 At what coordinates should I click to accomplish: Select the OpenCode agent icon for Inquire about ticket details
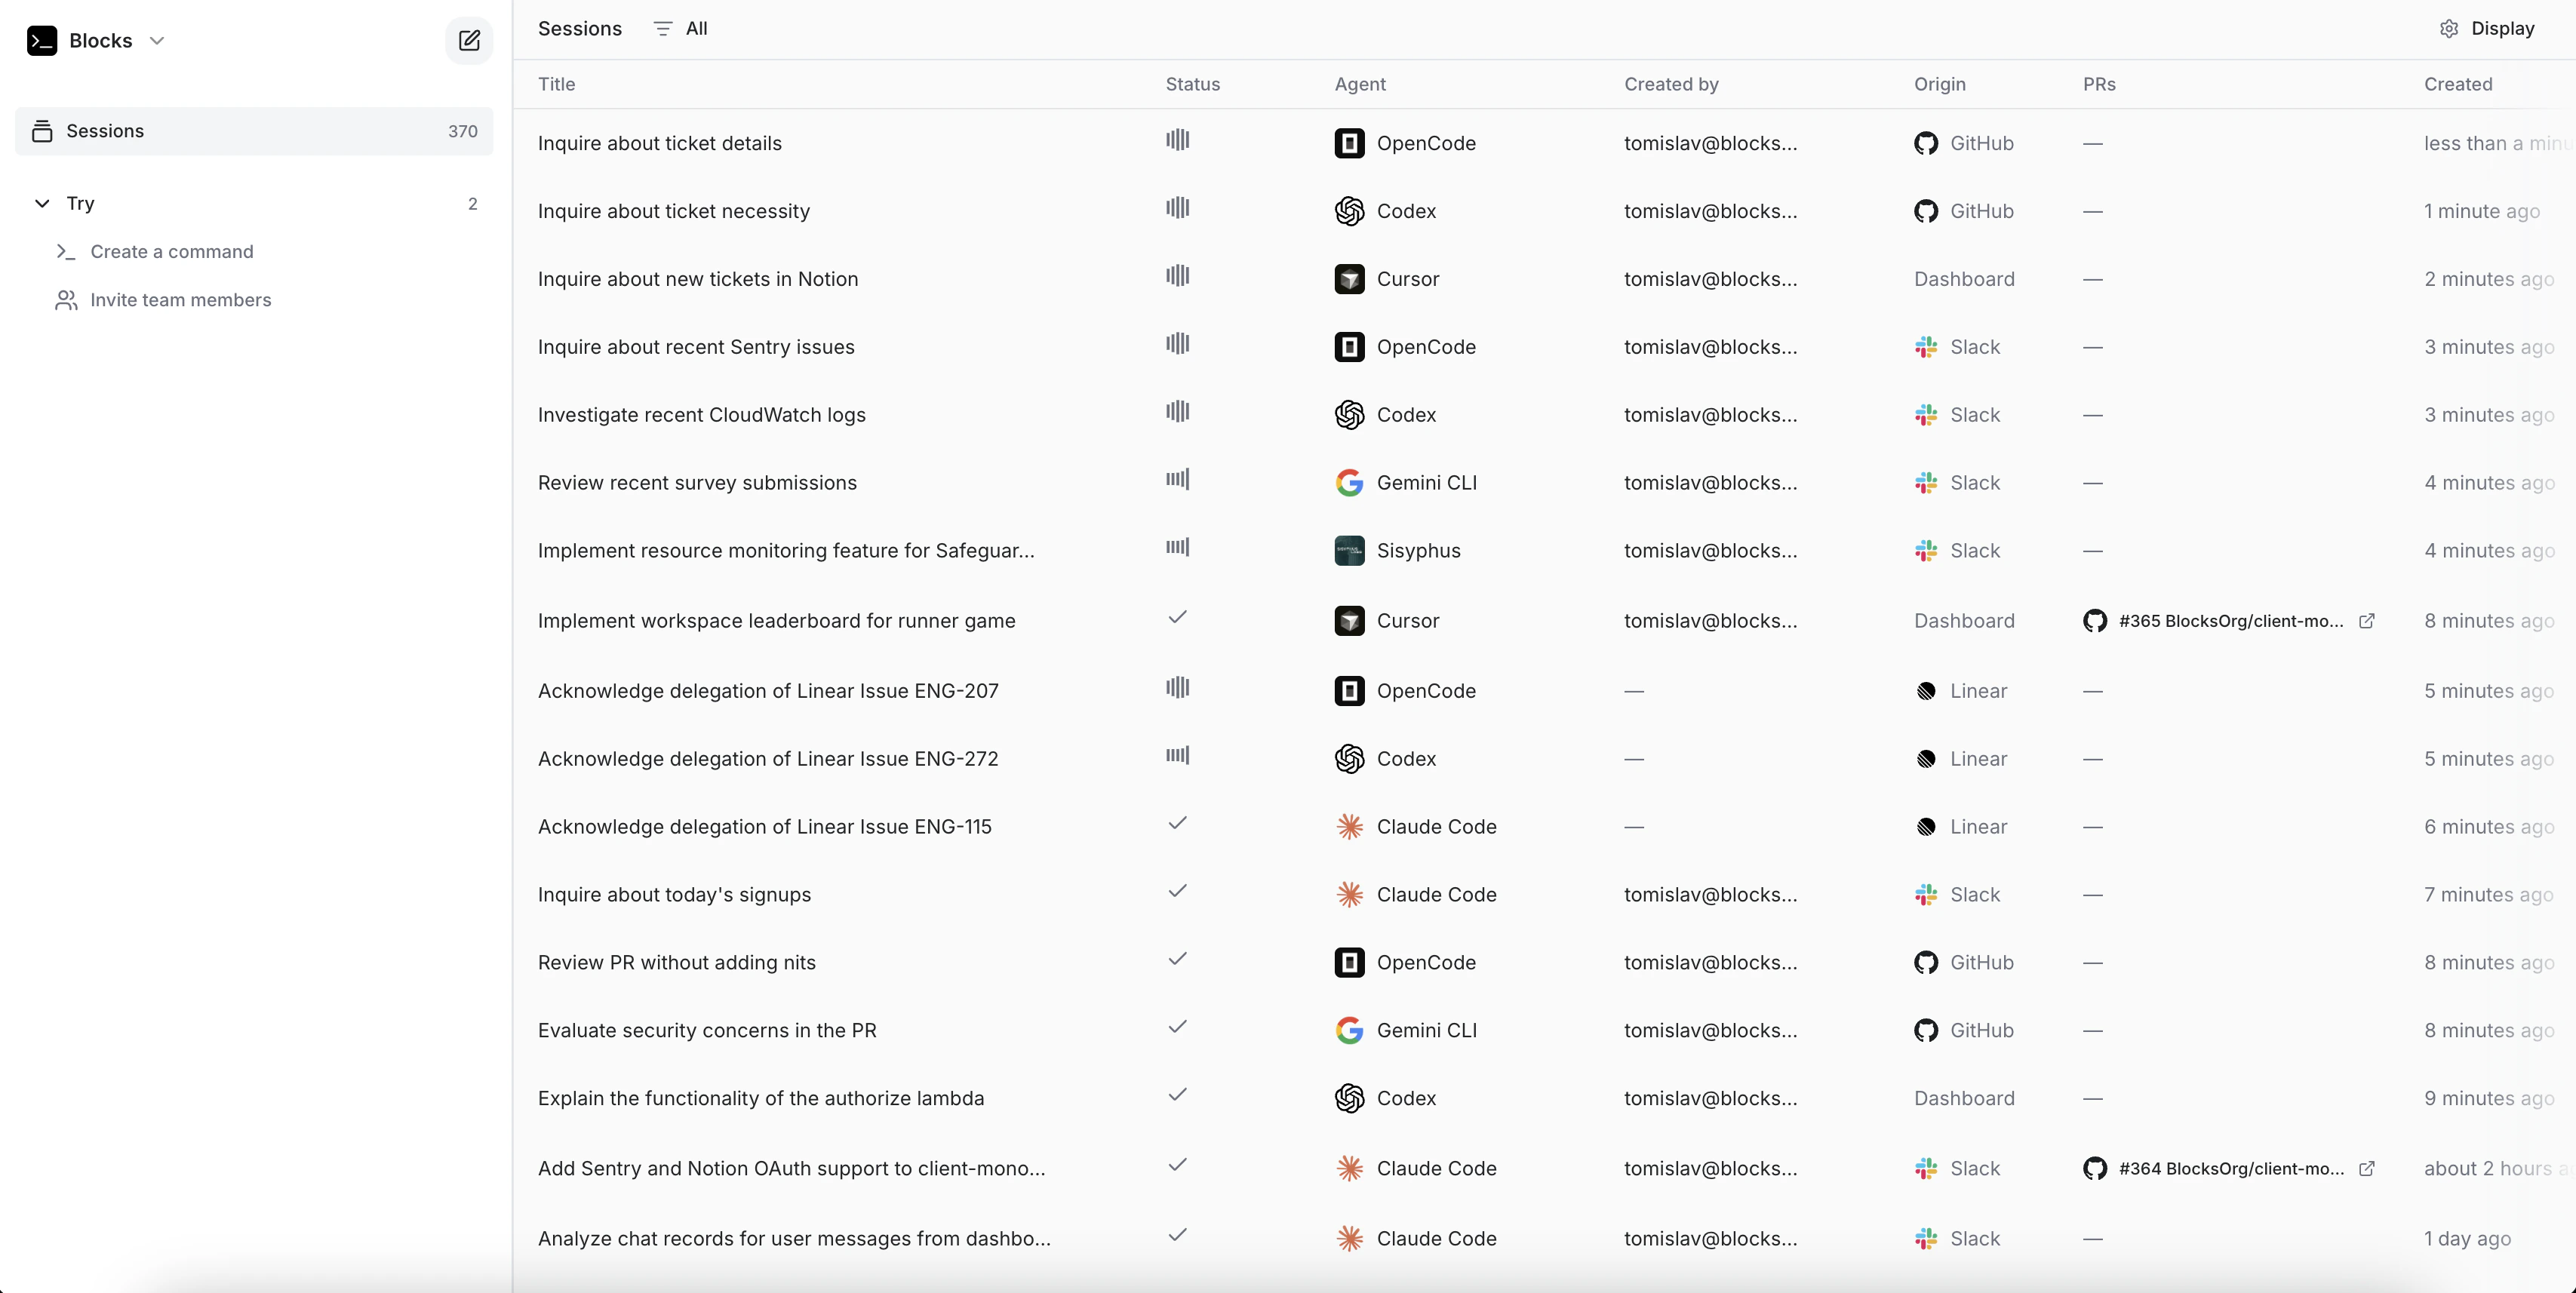1351,143
